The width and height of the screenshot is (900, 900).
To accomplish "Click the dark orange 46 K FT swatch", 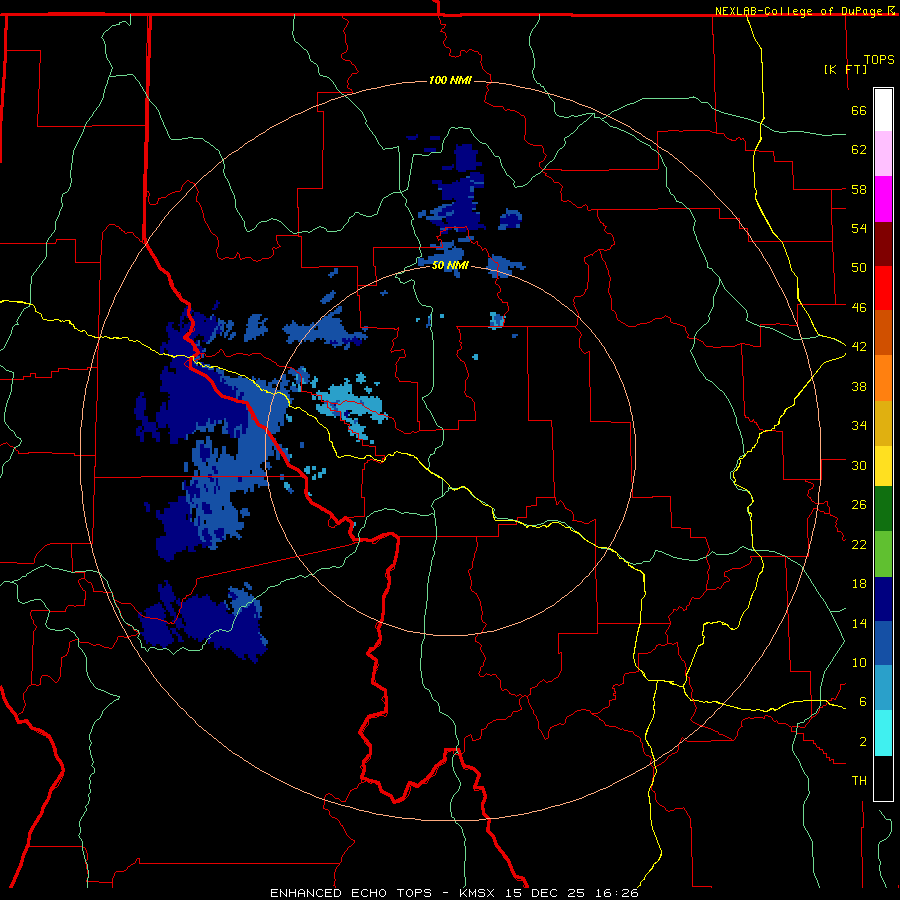I will 883,332.
